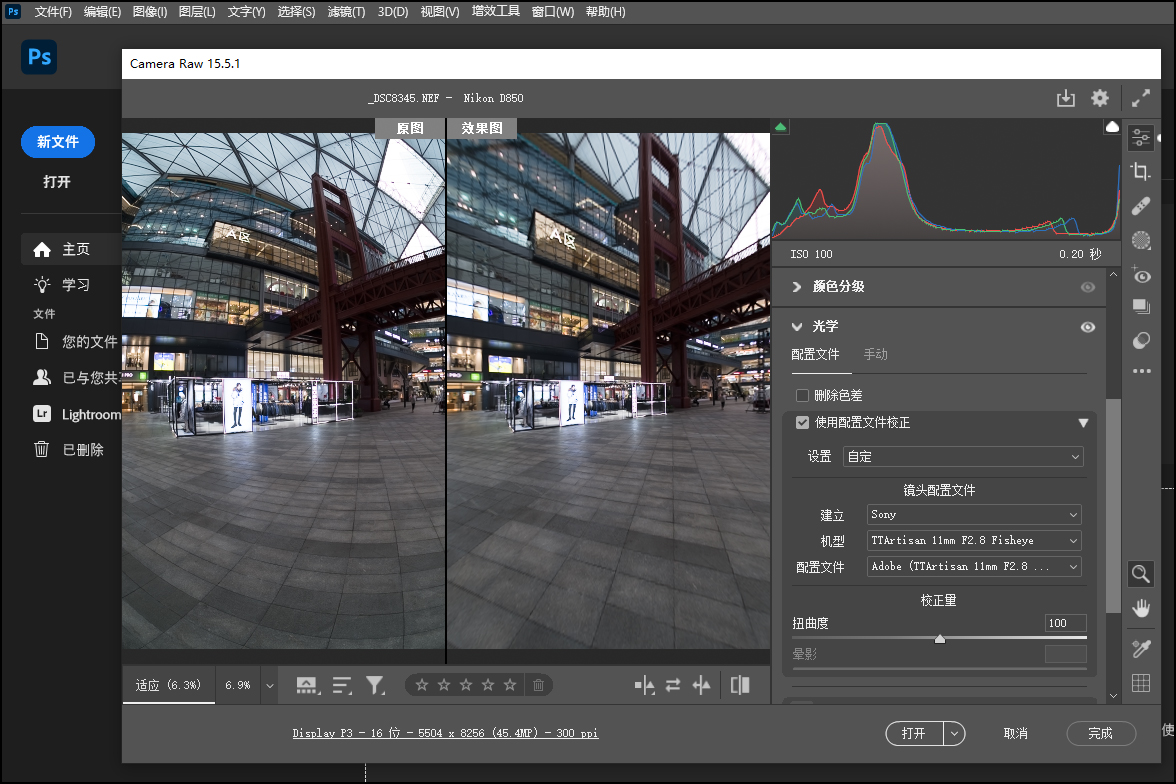Select the Healing brush tool
This screenshot has height=784, width=1176.
pyautogui.click(x=1140, y=207)
